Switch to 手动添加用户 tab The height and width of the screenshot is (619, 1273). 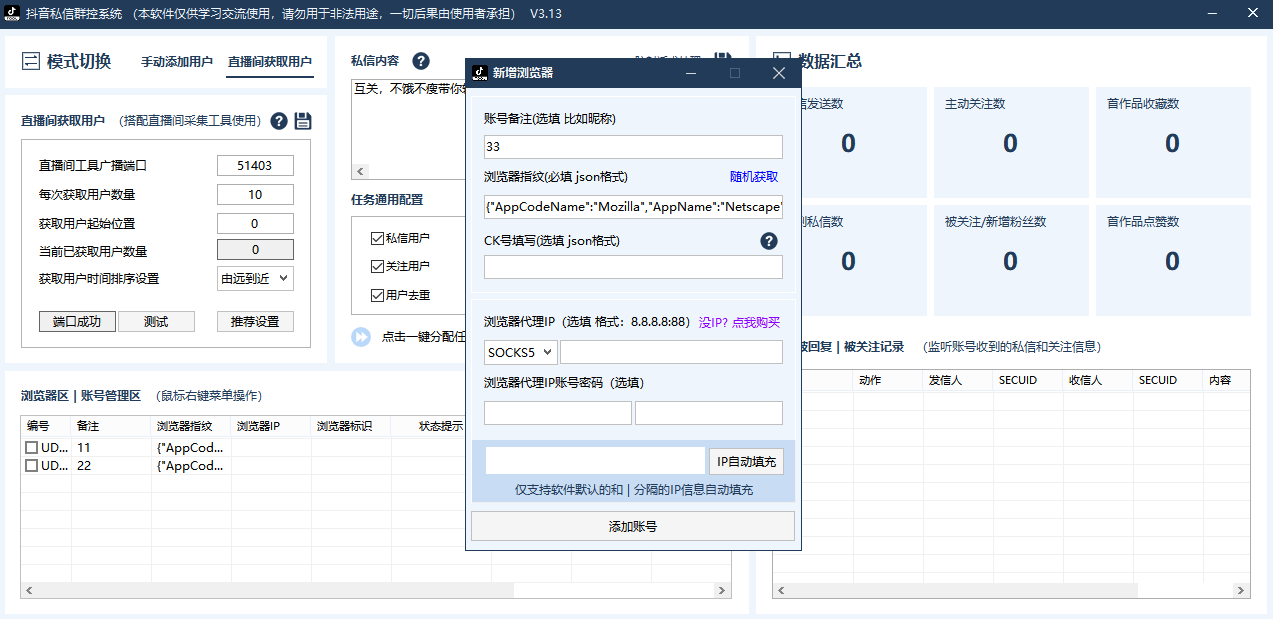177,61
